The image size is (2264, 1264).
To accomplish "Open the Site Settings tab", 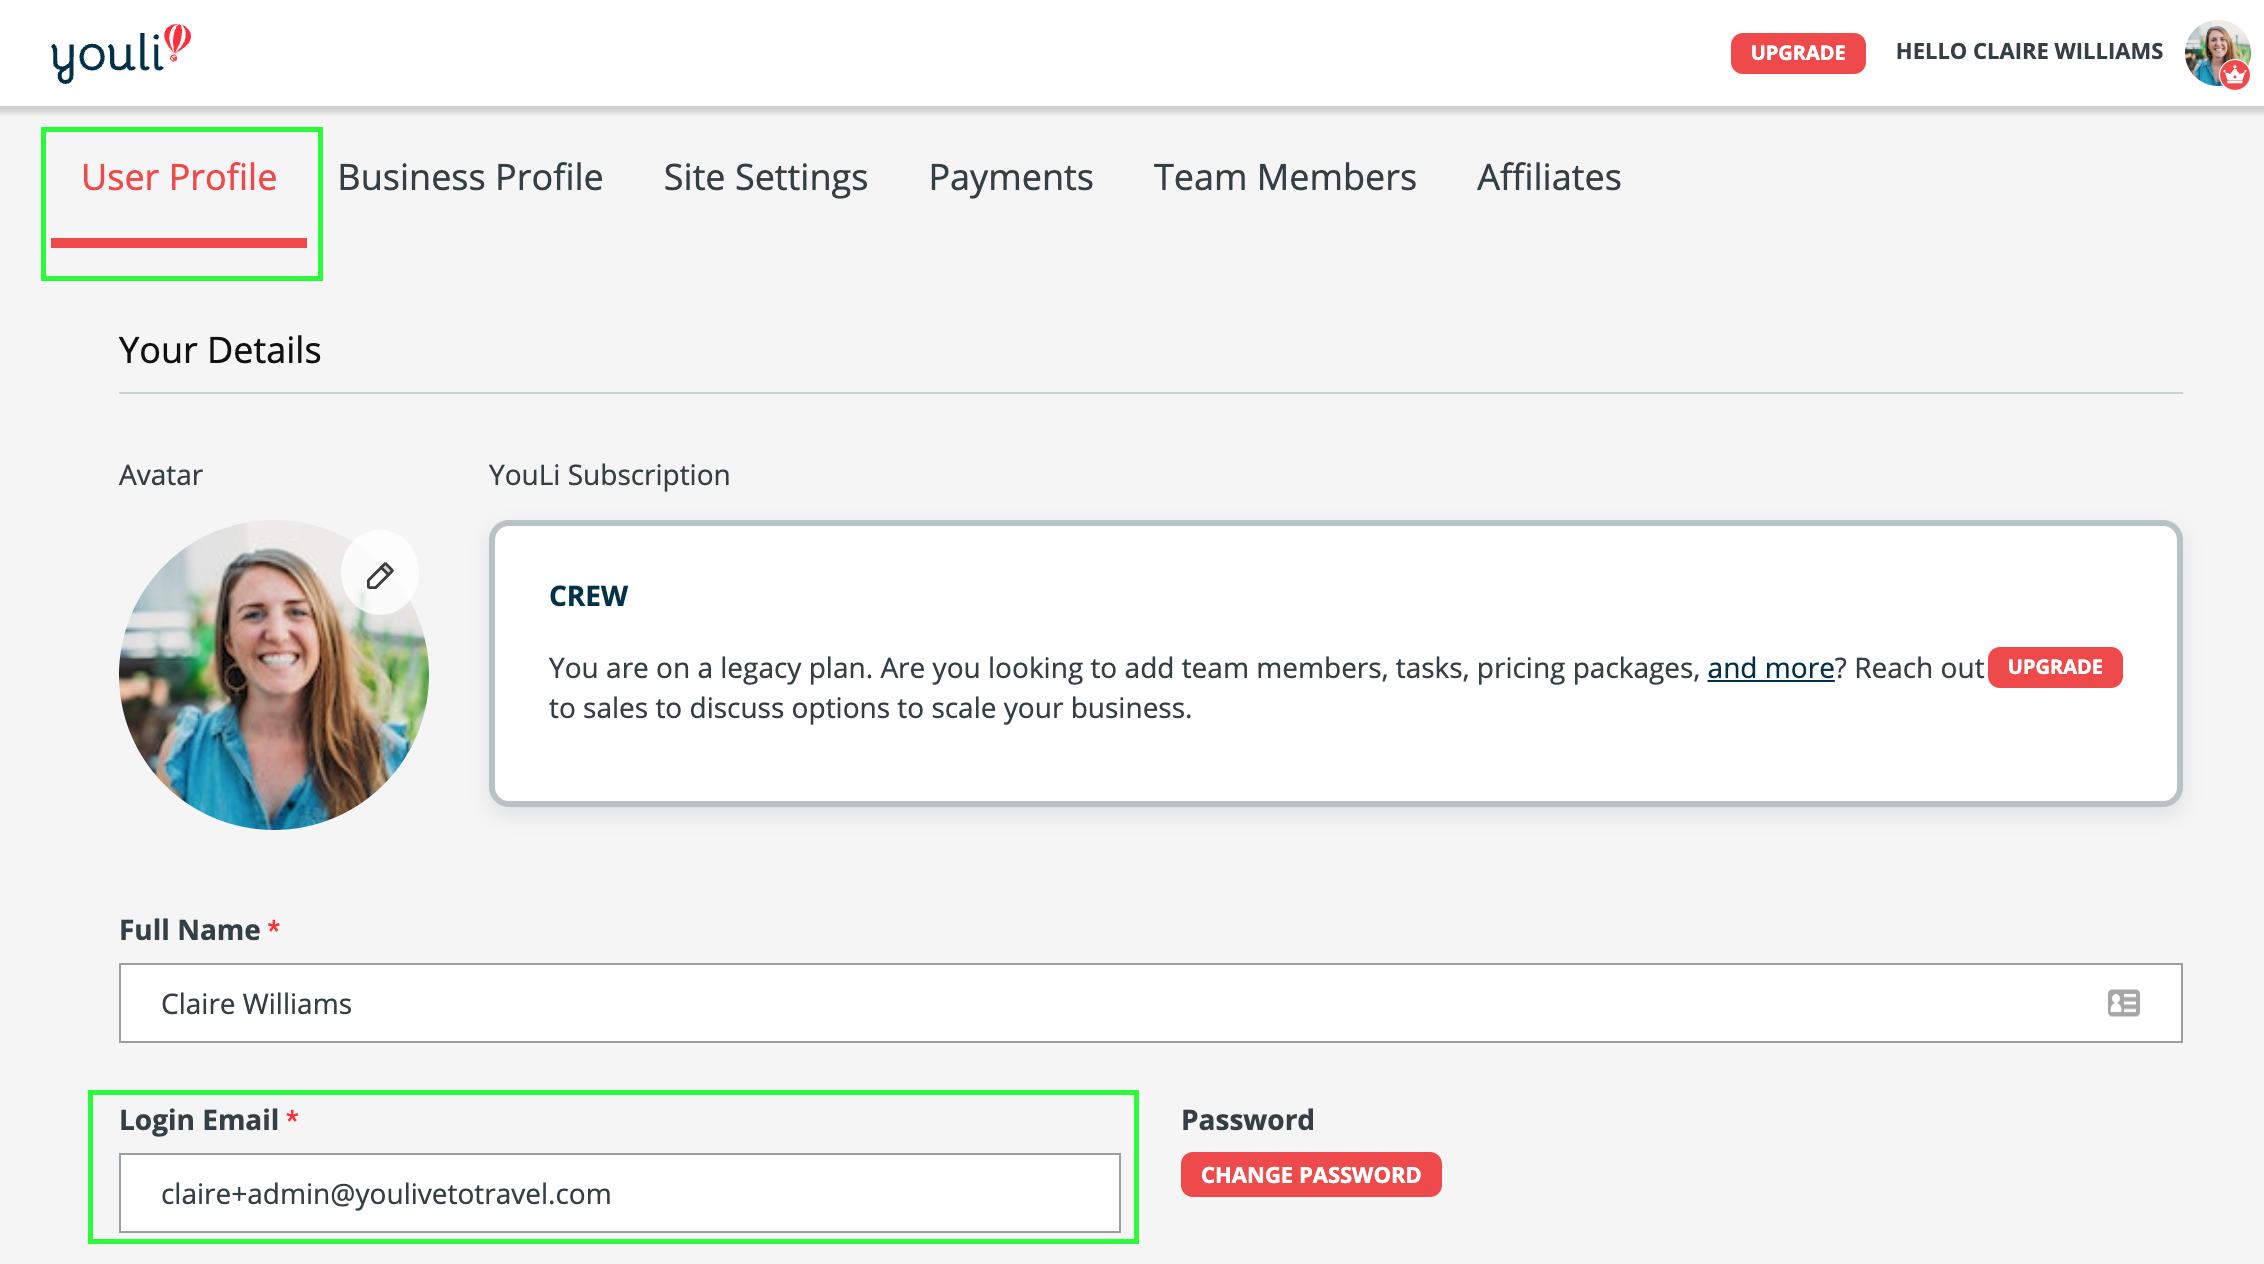I will 765,178.
